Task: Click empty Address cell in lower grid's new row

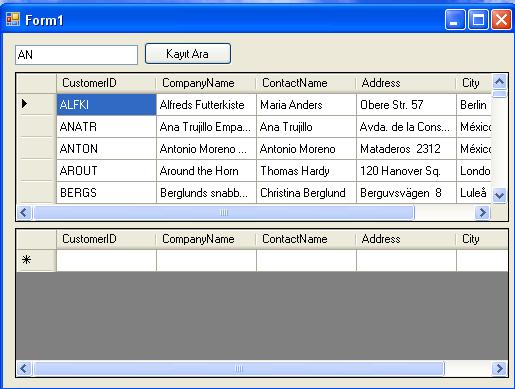Action: [406, 260]
